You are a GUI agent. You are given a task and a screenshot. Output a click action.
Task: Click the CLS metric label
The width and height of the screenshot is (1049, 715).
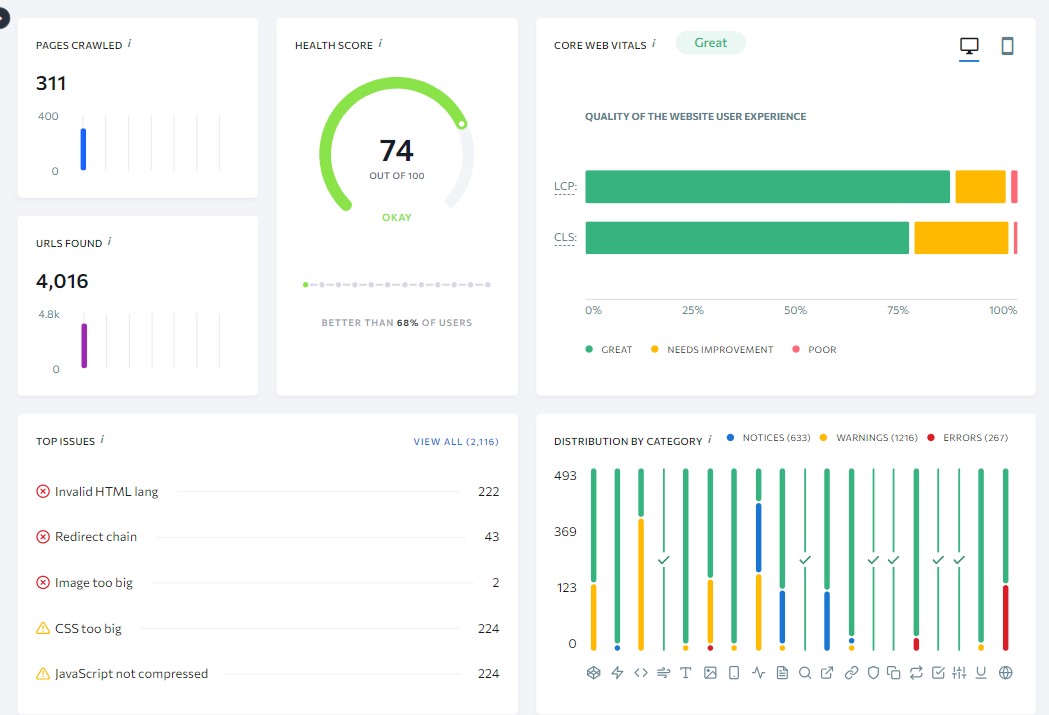(565, 237)
